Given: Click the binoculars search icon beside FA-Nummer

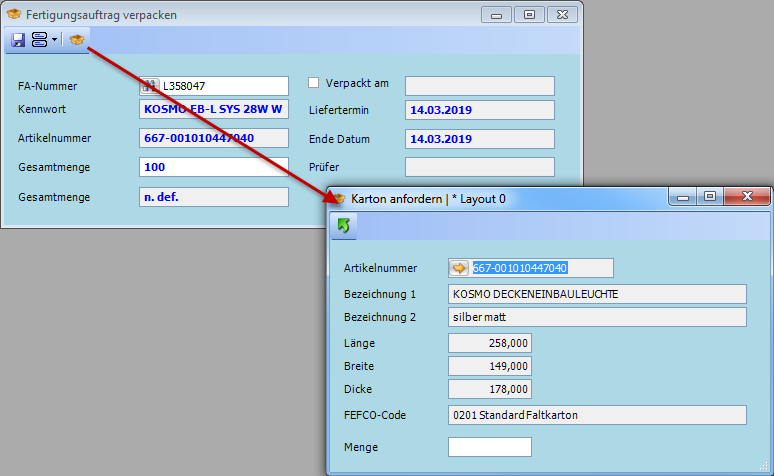Looking at the screenshot, I should tap(150, 86).
